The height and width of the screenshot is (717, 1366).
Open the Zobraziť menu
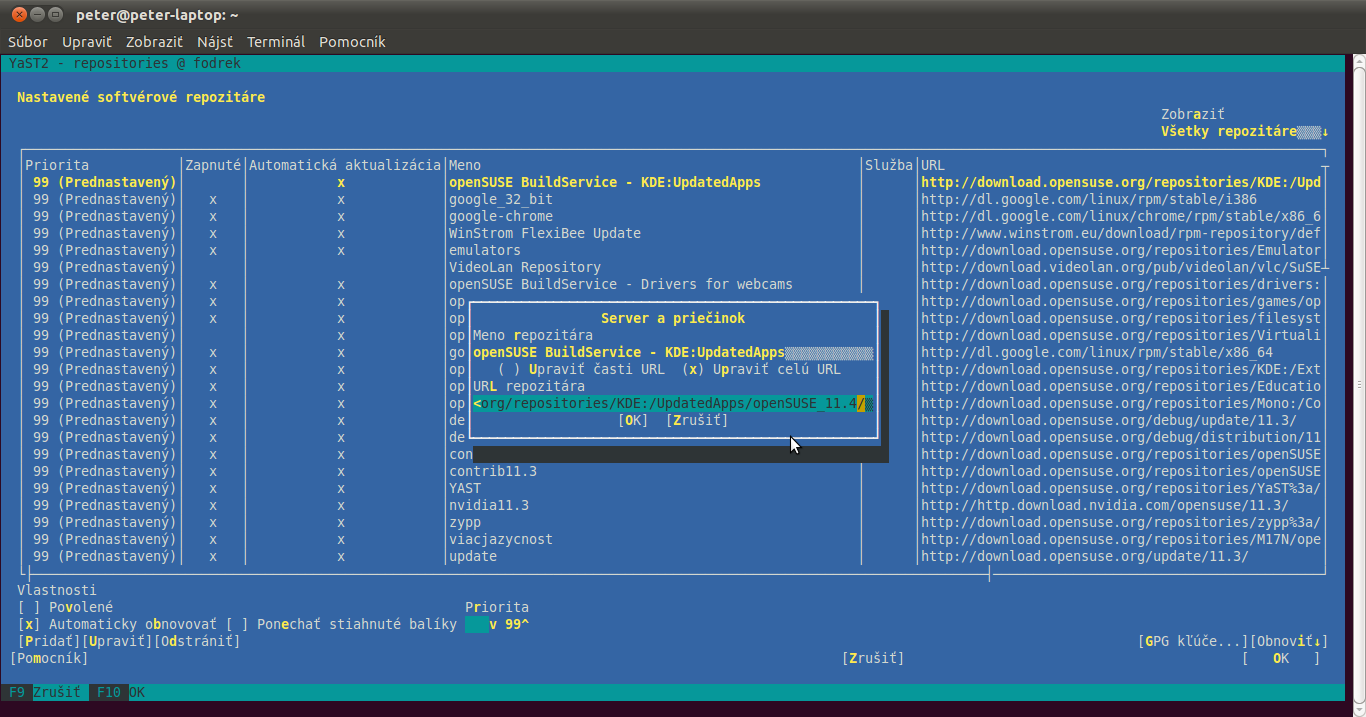tap(154, 42)
